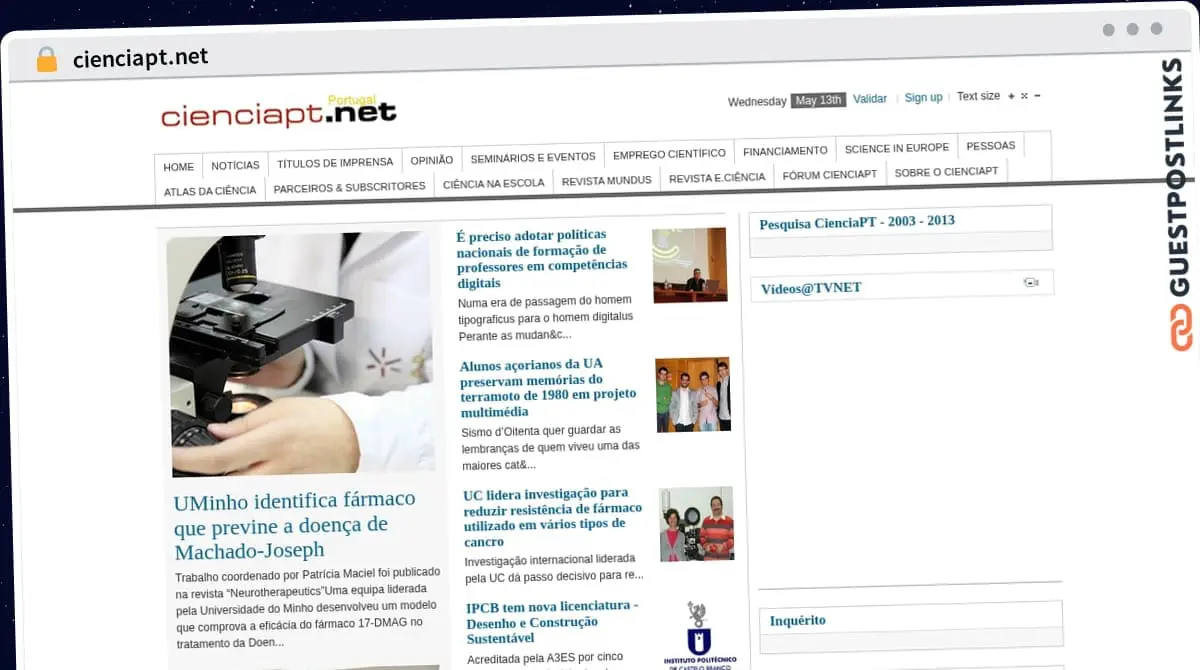Click the video icon in the Videos@TVNET box
This screenshot has width=1200, height=670.
1031,283
